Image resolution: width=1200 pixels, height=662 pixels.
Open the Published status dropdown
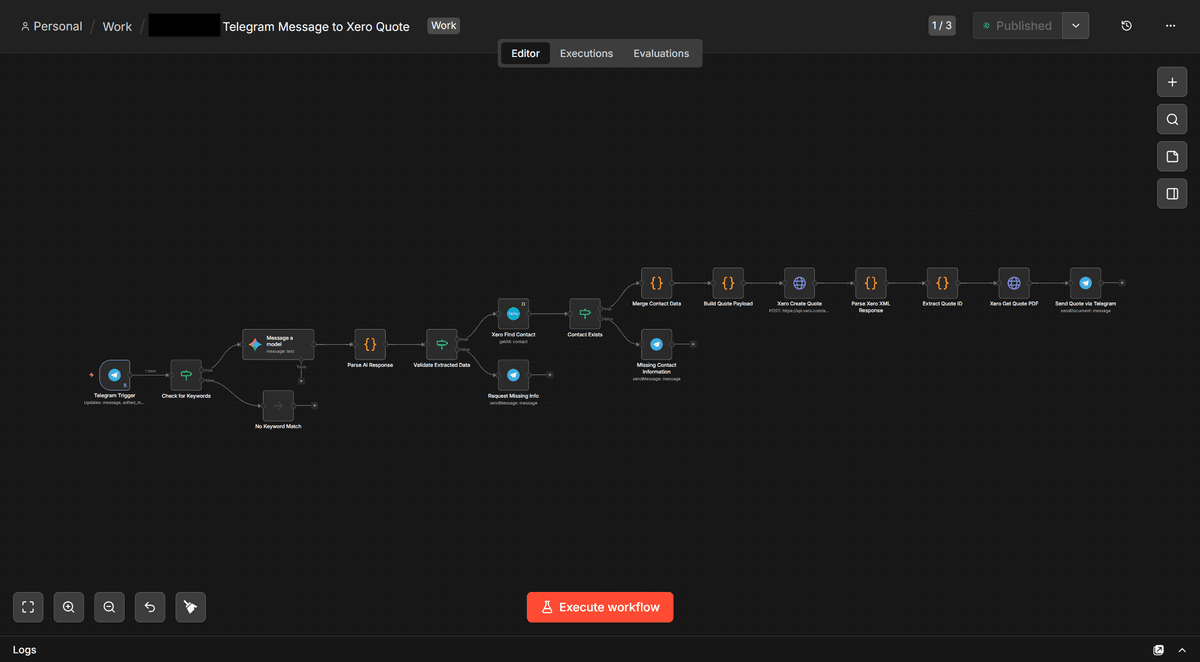pyautogui.click(x=1075, y=25)
